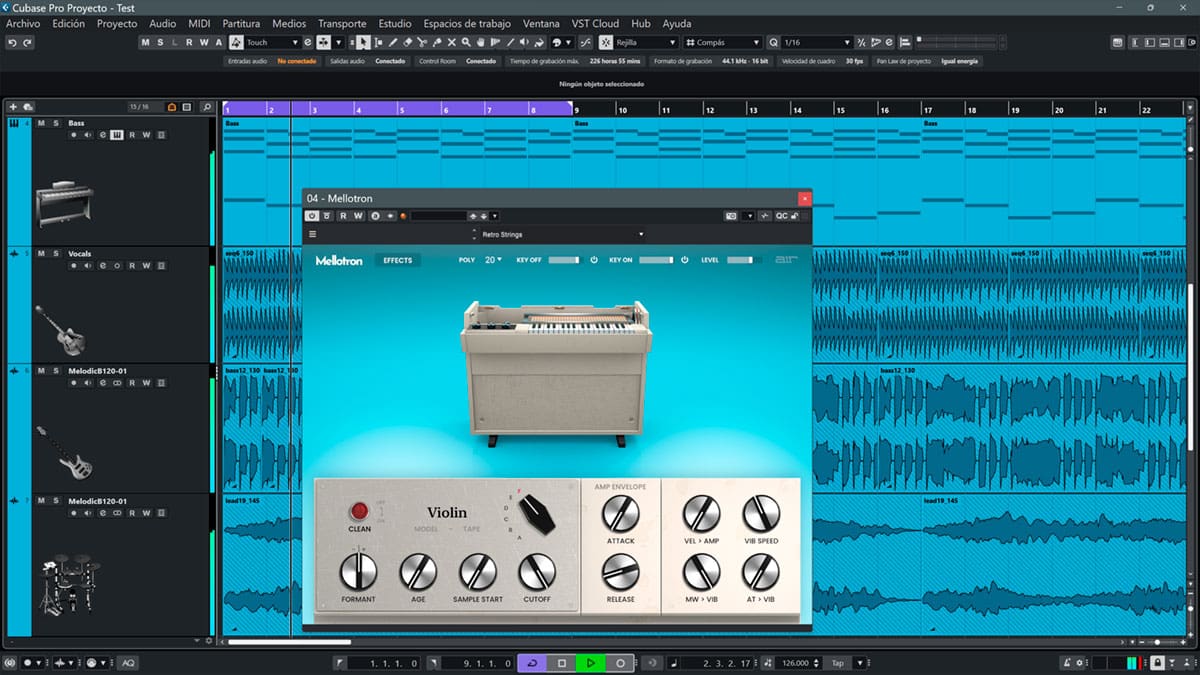Open the Compás grid type dropdown
The width and height of the screenshot is (1200, 675).
pyautogui.click(x=723, y=43)
